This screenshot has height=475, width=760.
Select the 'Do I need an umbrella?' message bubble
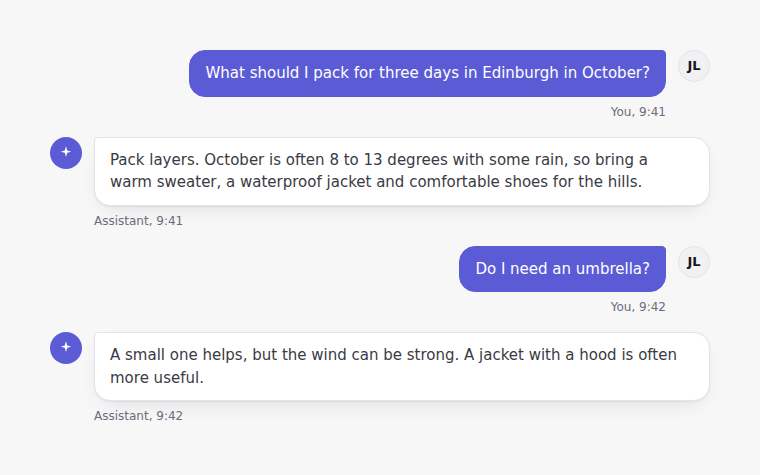point(562,269)
